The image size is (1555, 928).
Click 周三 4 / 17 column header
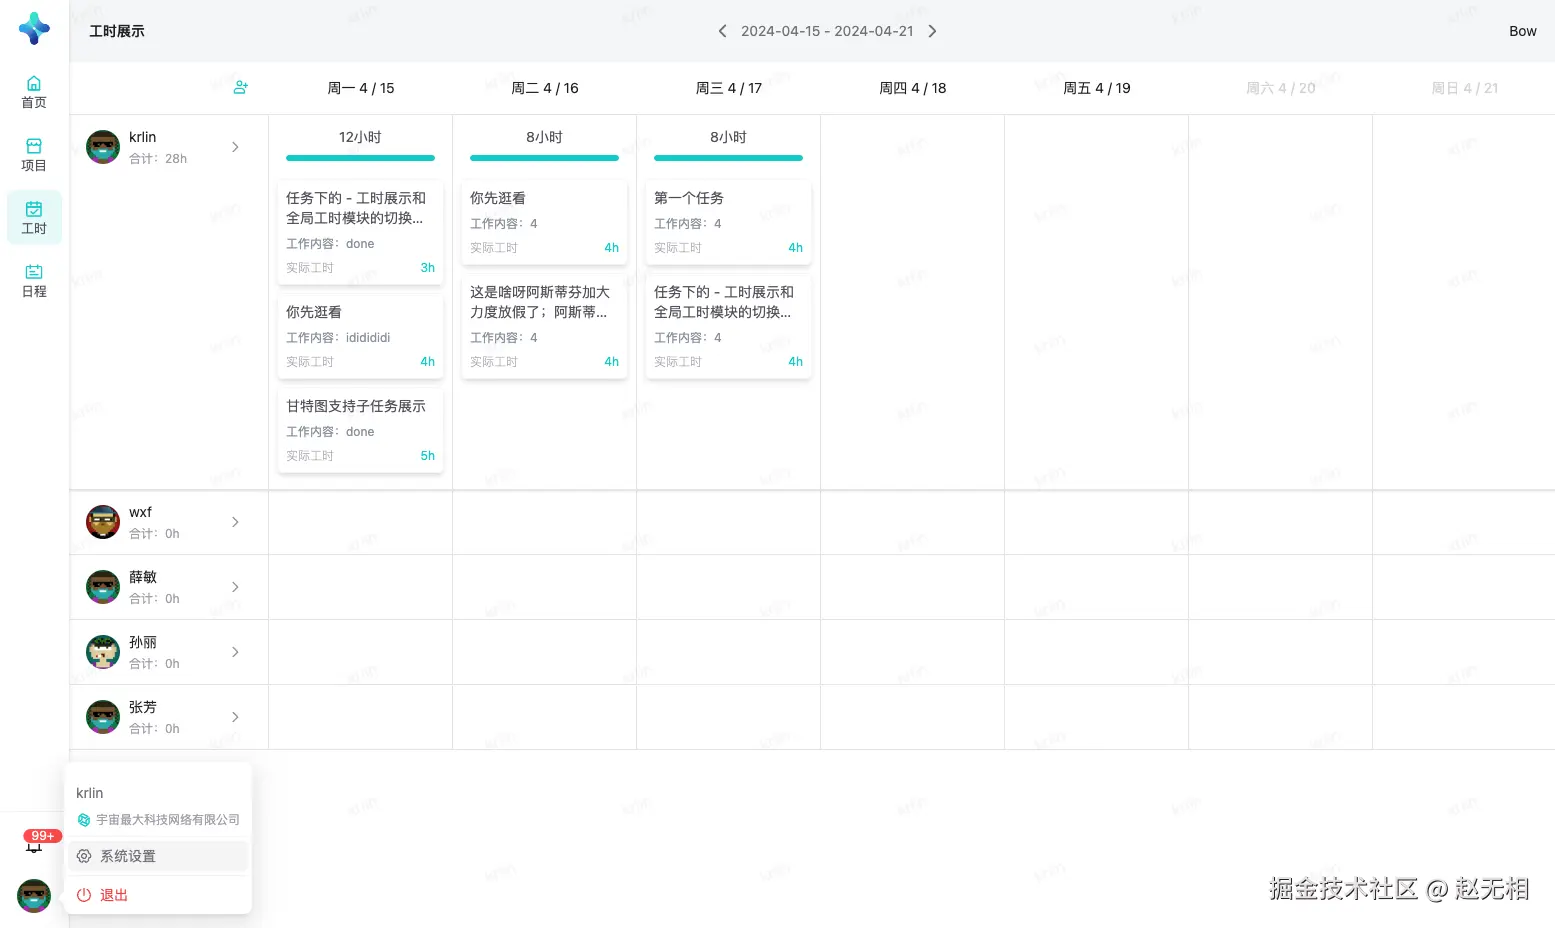coord(729,88)
